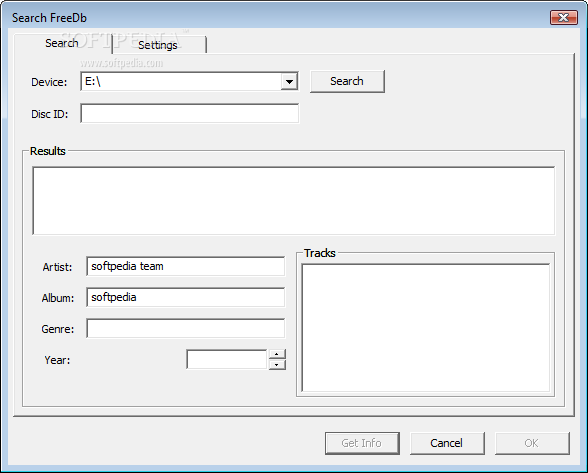Click the Album field containing softpedia

tap(185, 297)
